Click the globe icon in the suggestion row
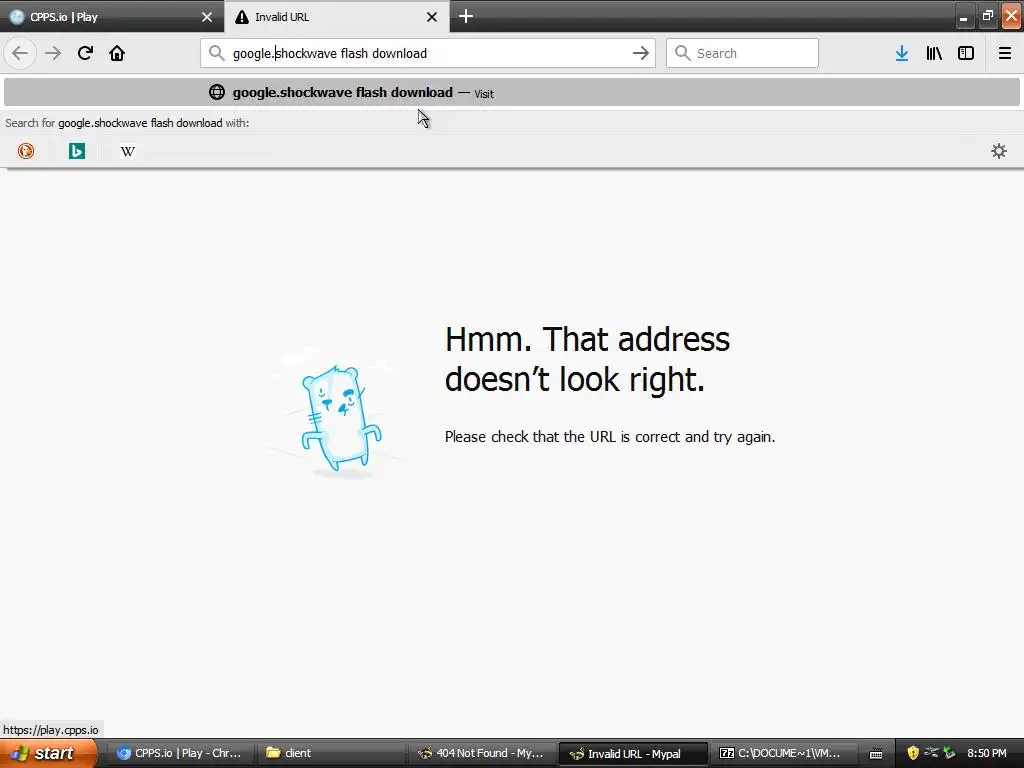This screenshot has height=768, width=1024. (x=217, y=92)
